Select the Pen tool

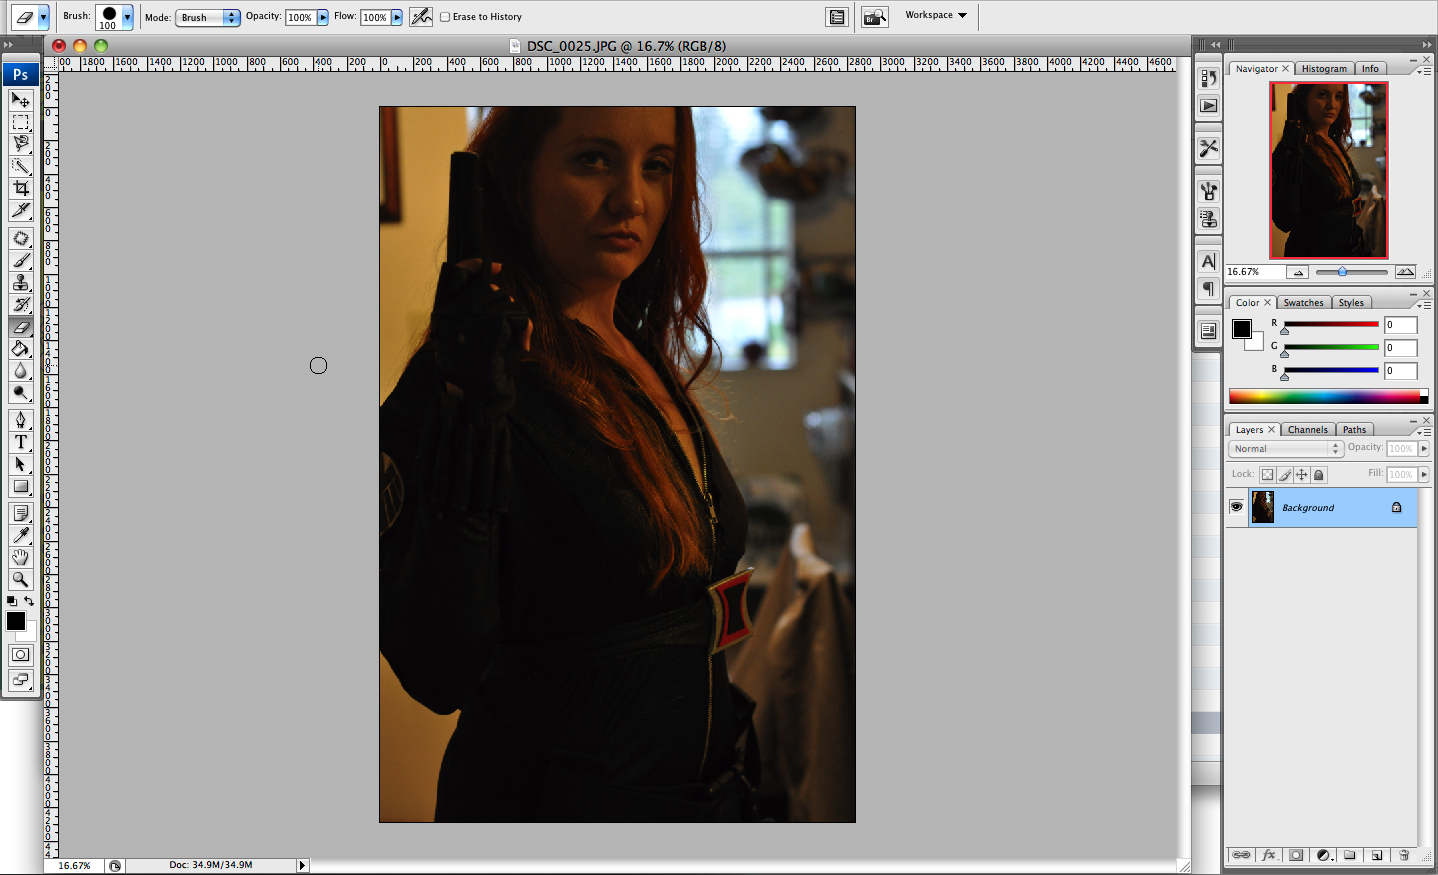coord(20,420)
